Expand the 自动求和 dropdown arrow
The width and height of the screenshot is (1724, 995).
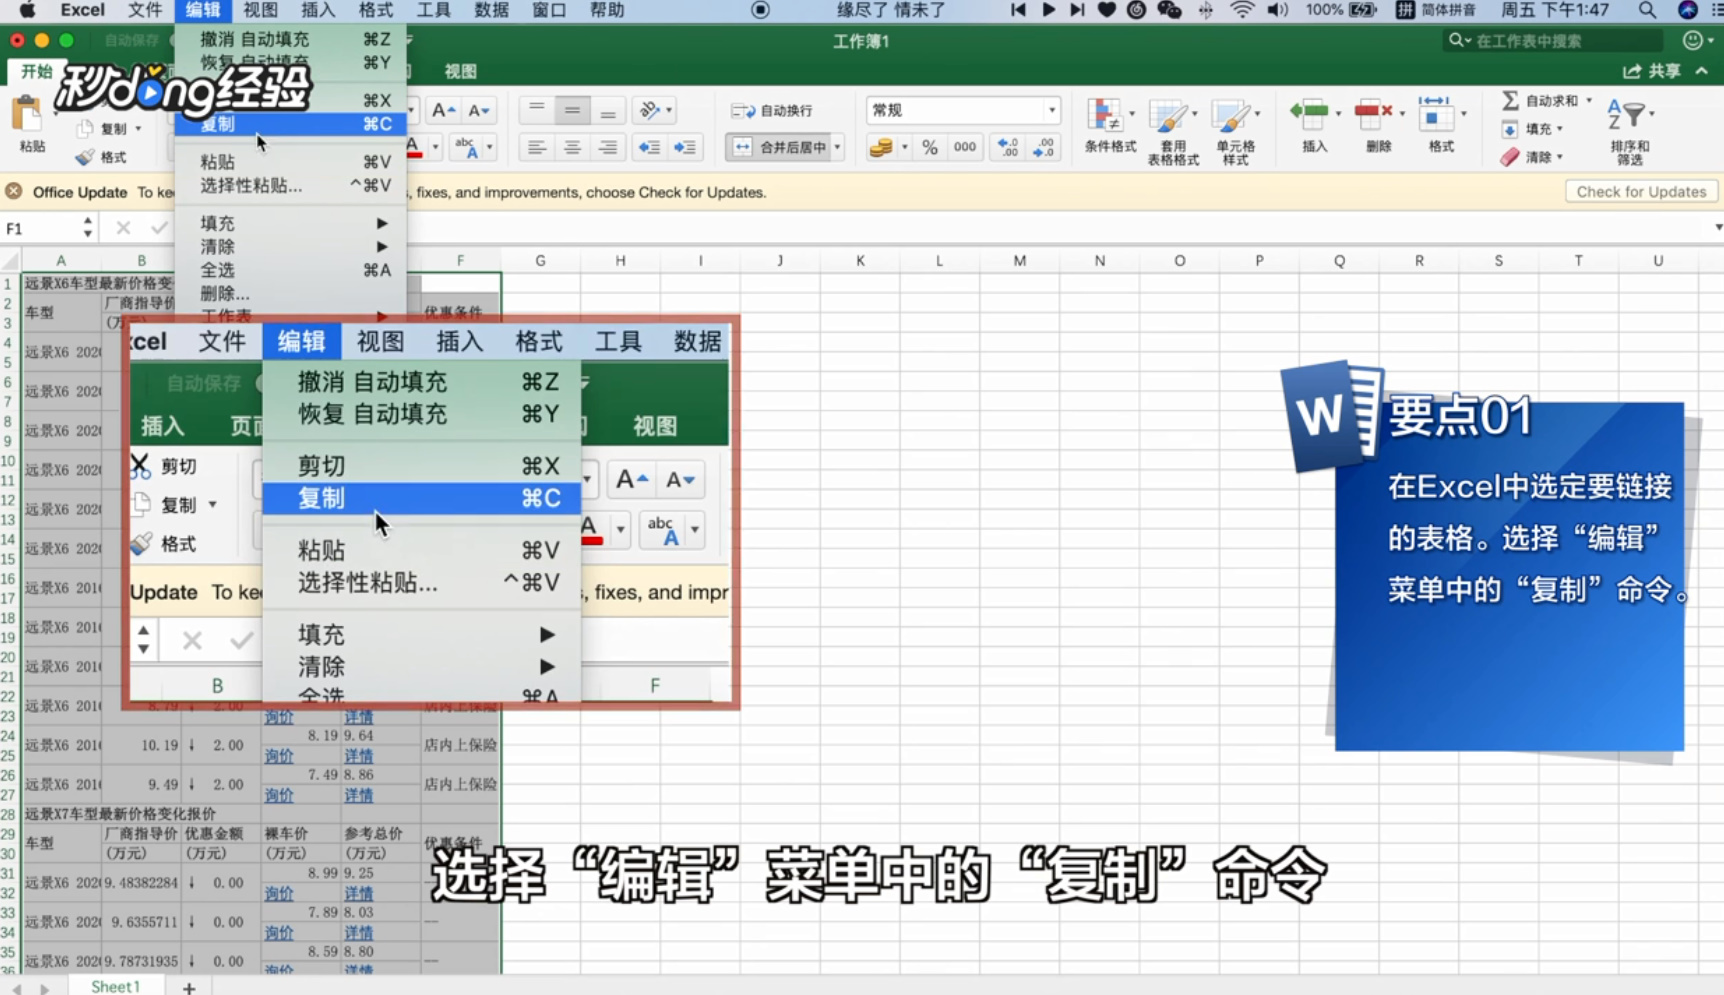point(1588,100)
